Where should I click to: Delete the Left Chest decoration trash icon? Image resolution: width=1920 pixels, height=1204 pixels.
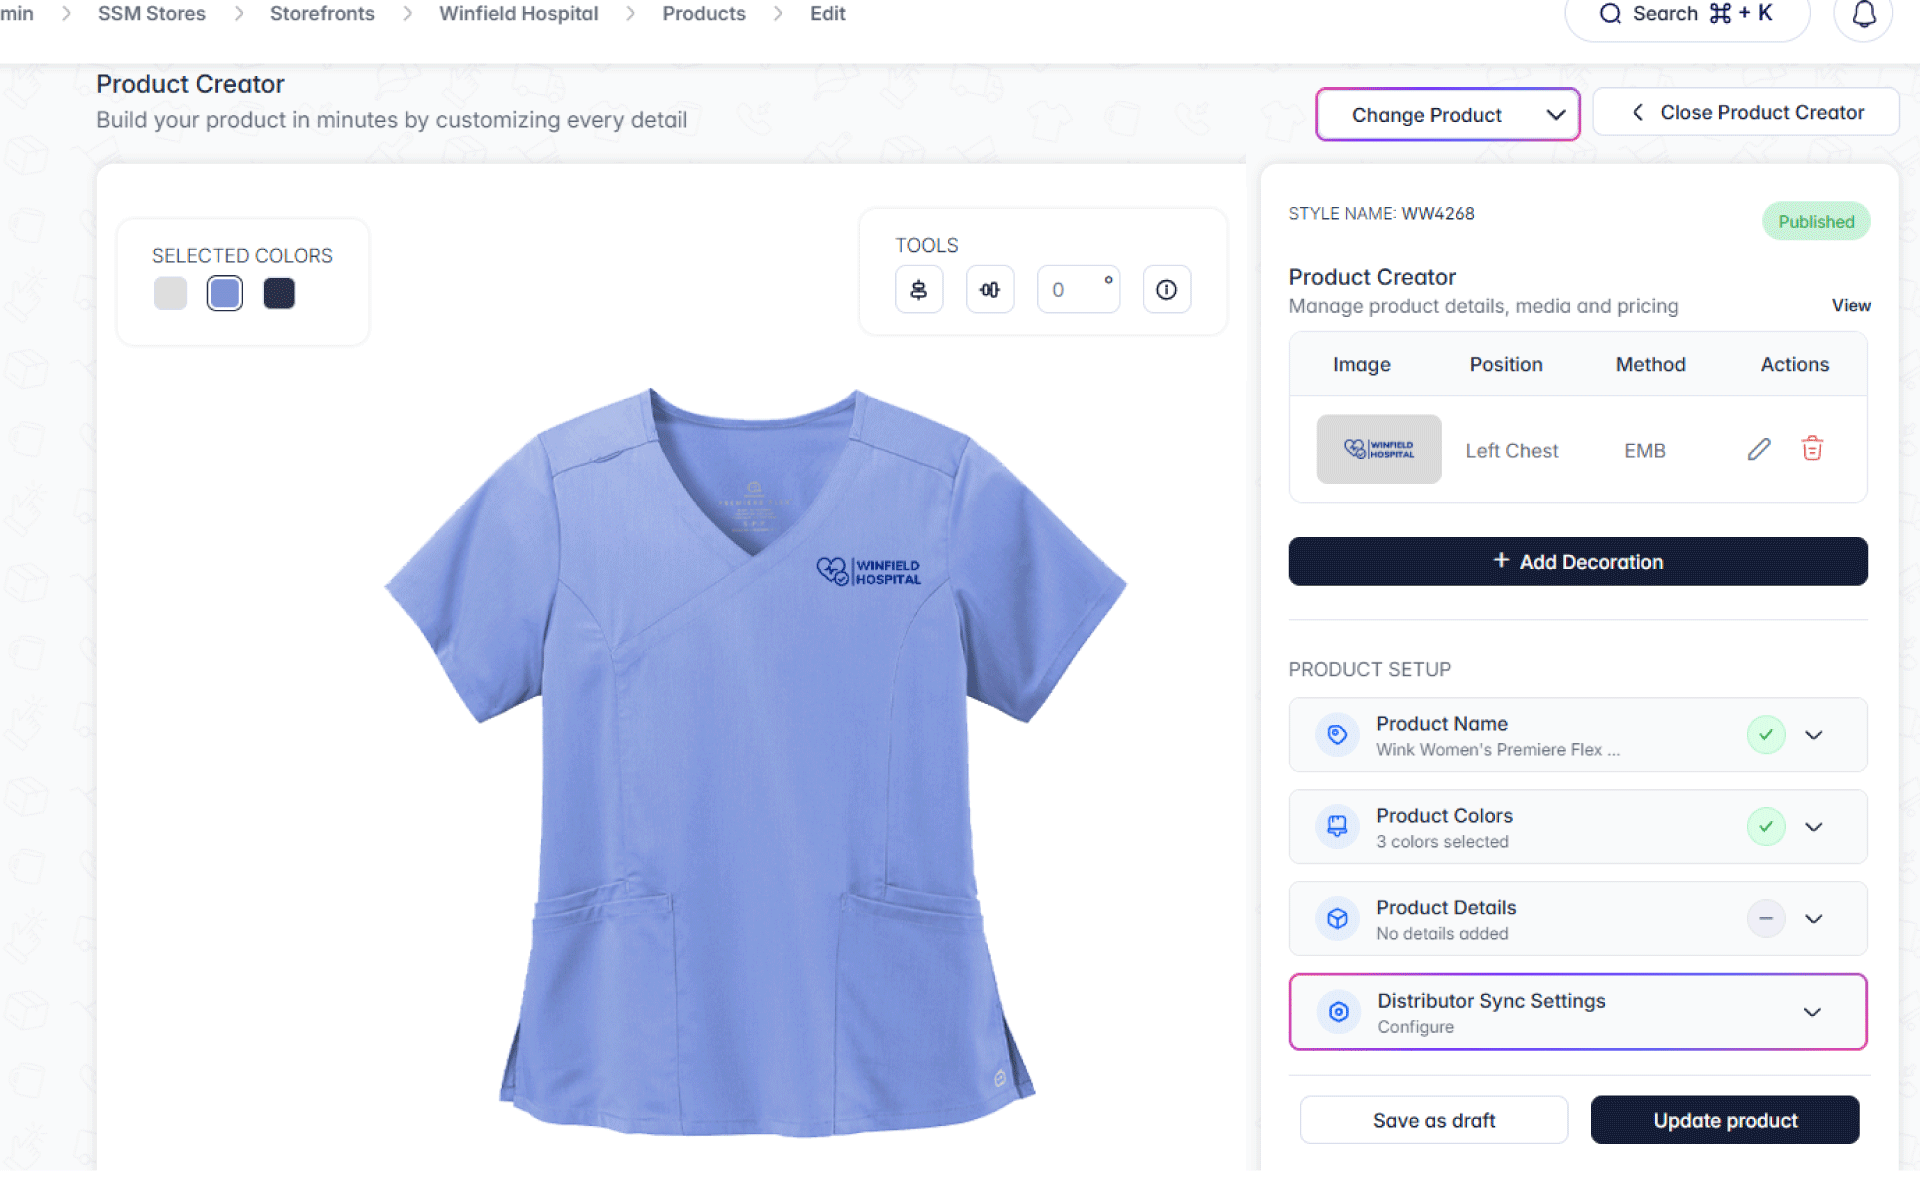pyautogui.click(x=1812, y=448)
